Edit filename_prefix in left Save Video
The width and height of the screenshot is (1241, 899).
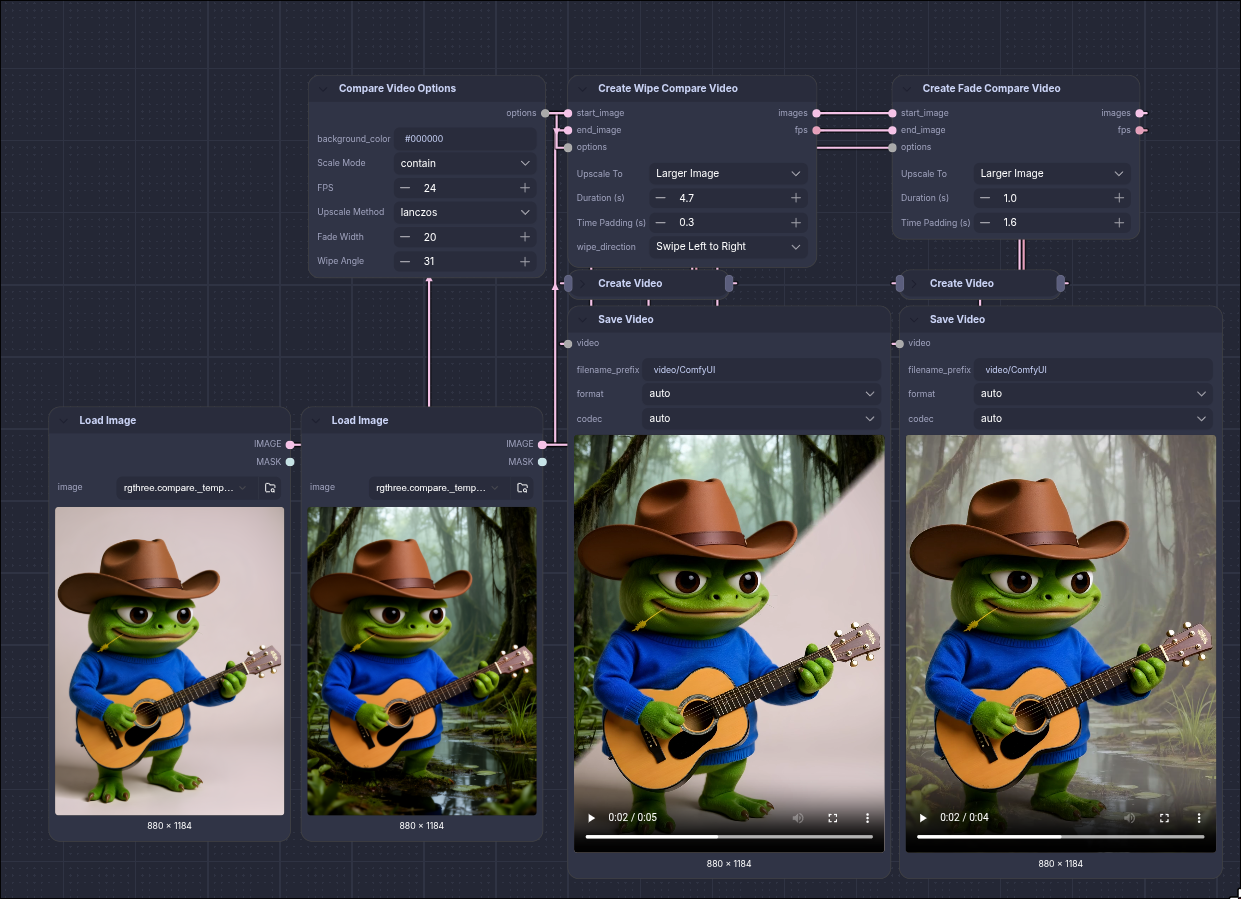pyautogui.click(x=761, y=370)
